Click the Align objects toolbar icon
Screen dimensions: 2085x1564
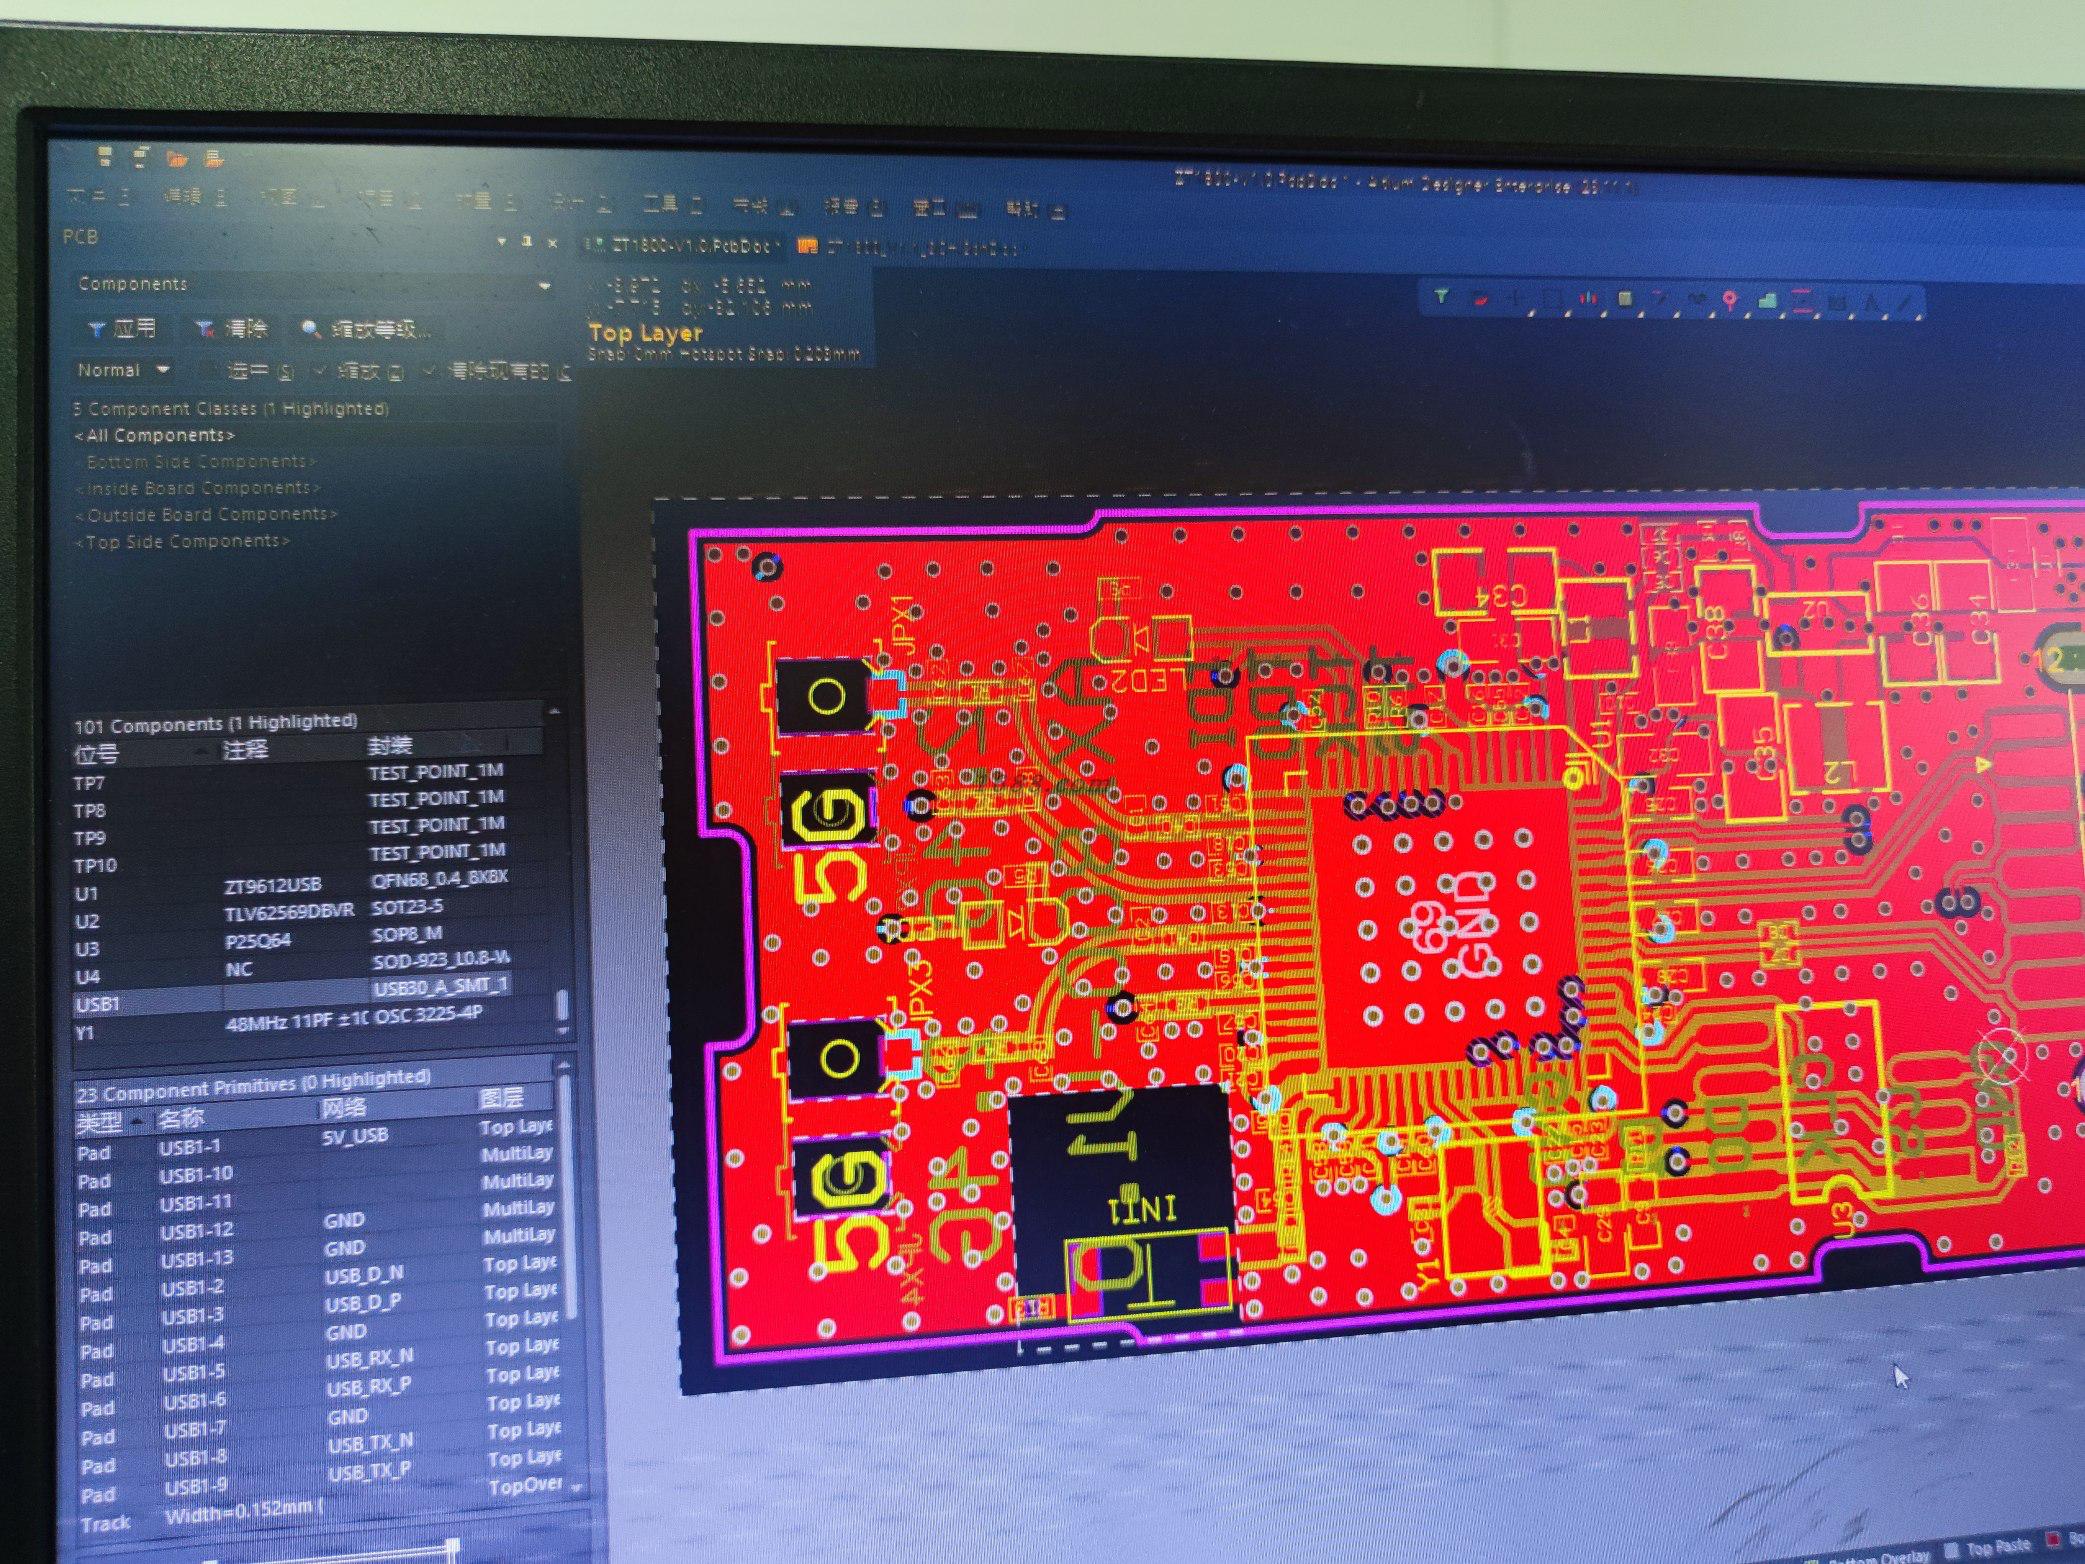pos(1588,298)
